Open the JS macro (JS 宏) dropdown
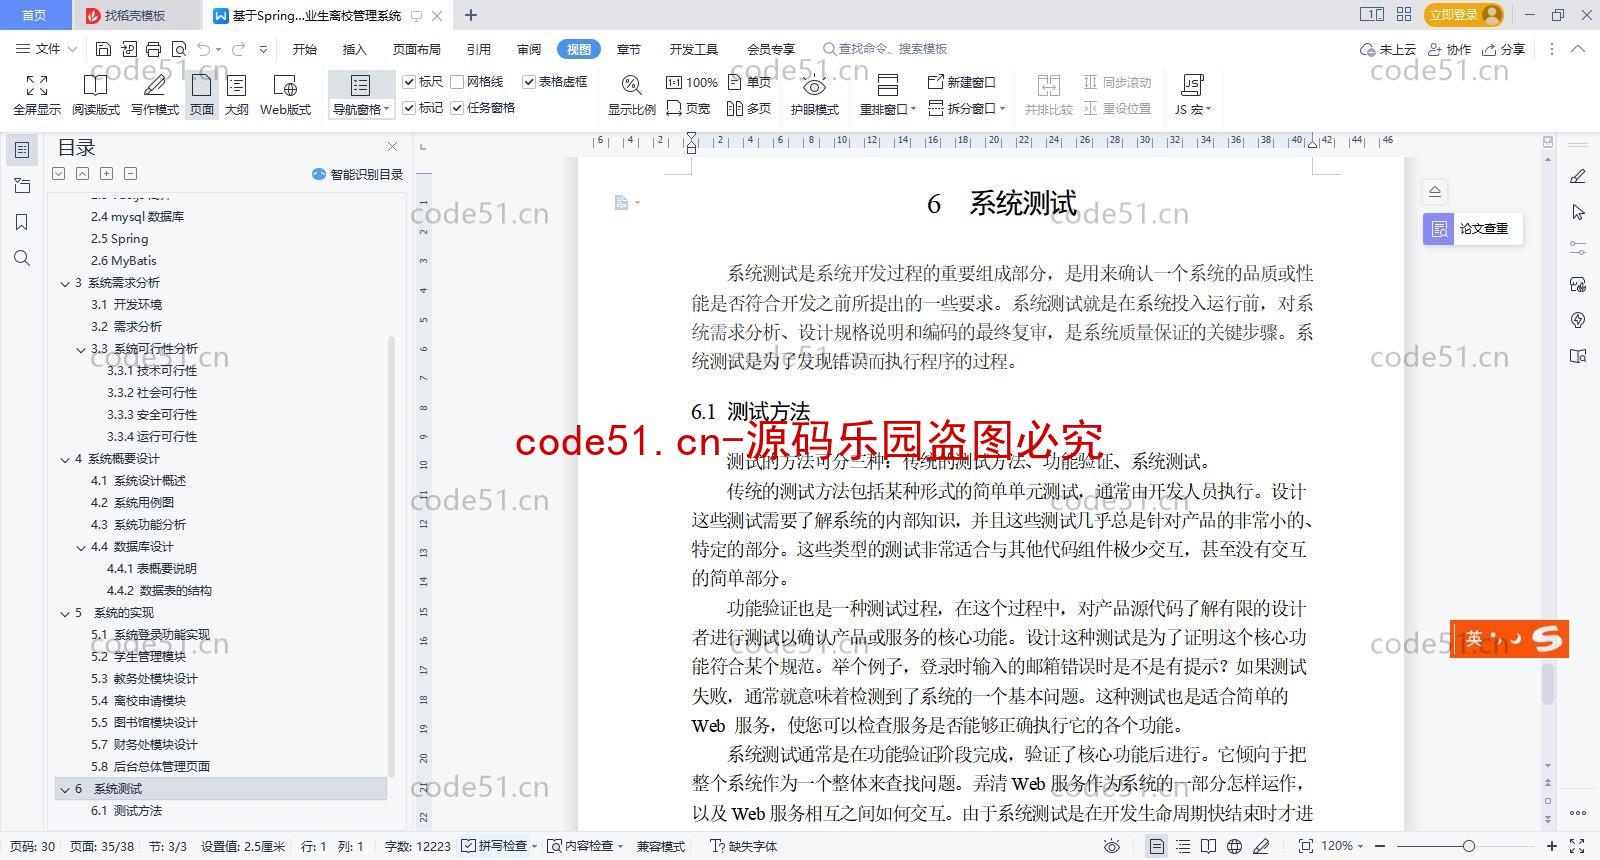This screenshot has width=1600, height=860. click(x=1192, y=109)
